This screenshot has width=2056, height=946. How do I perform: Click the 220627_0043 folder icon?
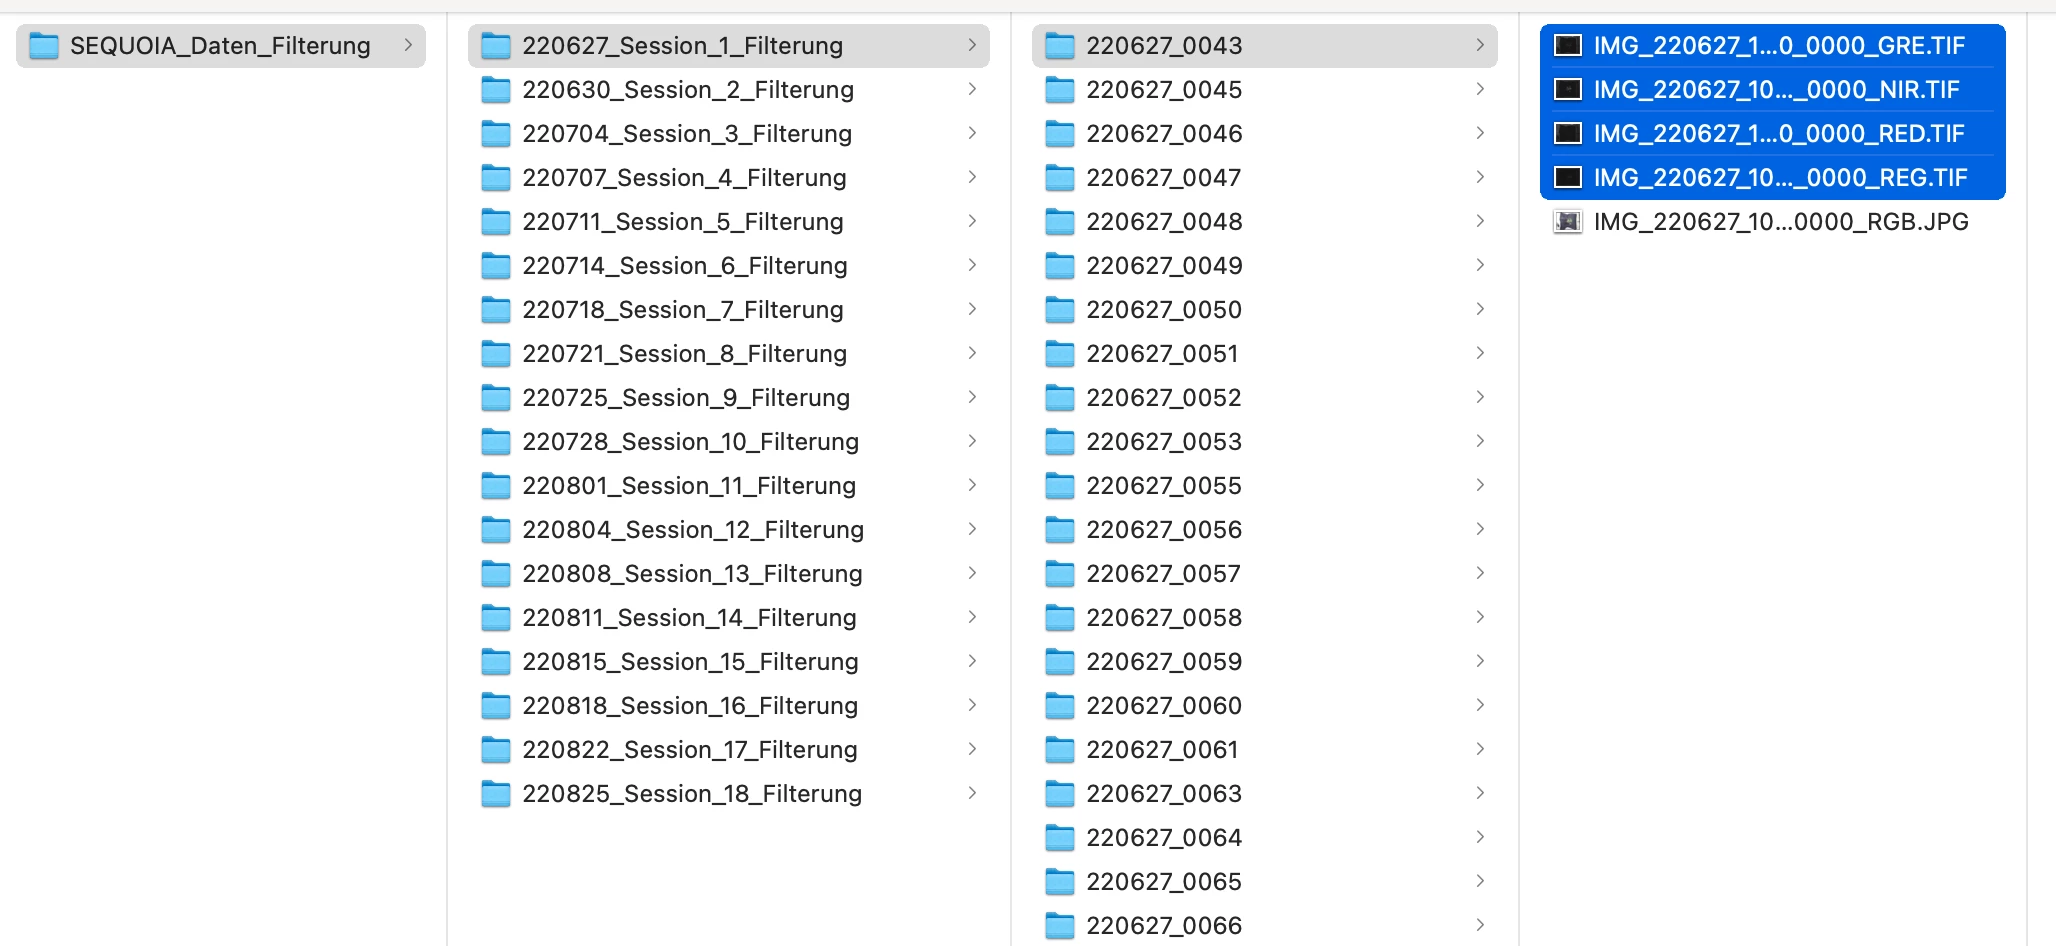click(x=1060, y=46)
